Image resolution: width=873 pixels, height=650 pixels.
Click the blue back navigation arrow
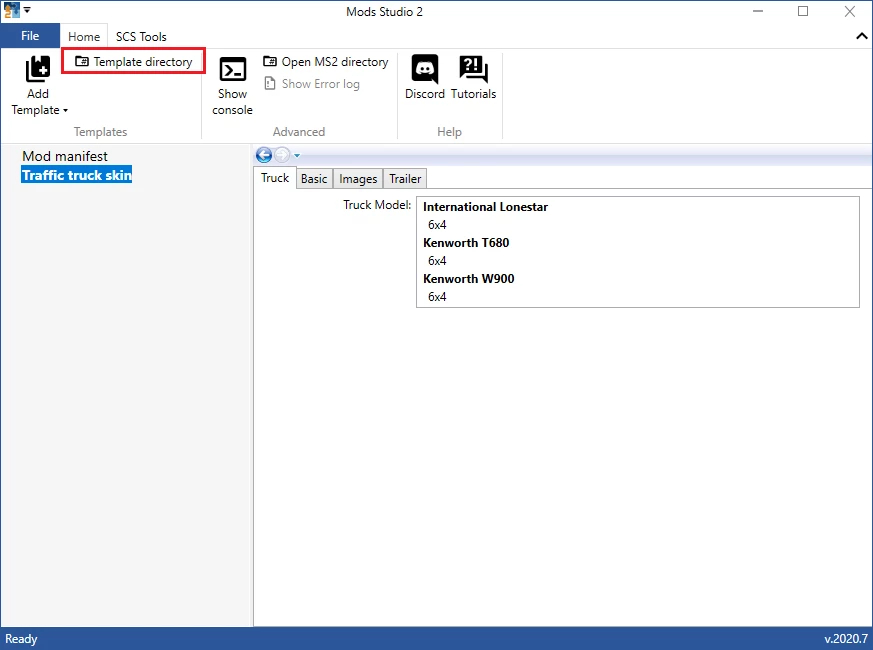click(264, 155)
